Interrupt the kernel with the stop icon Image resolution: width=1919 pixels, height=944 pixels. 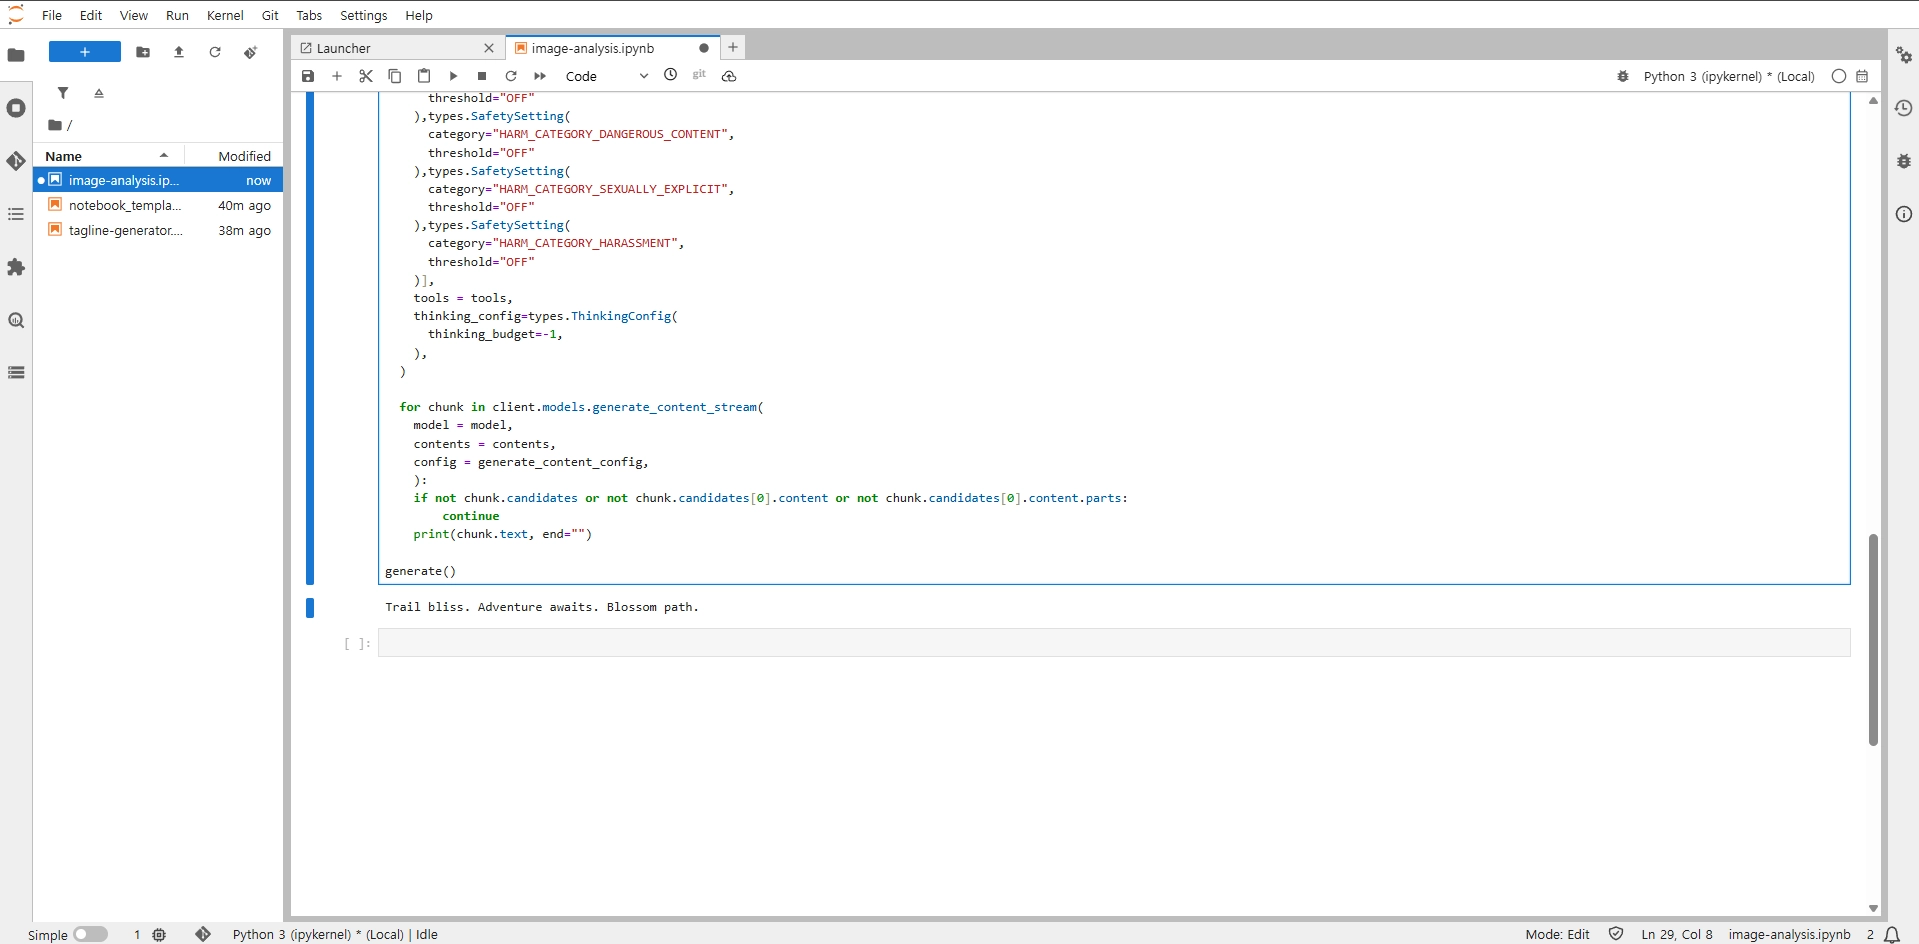coord(482,76)
